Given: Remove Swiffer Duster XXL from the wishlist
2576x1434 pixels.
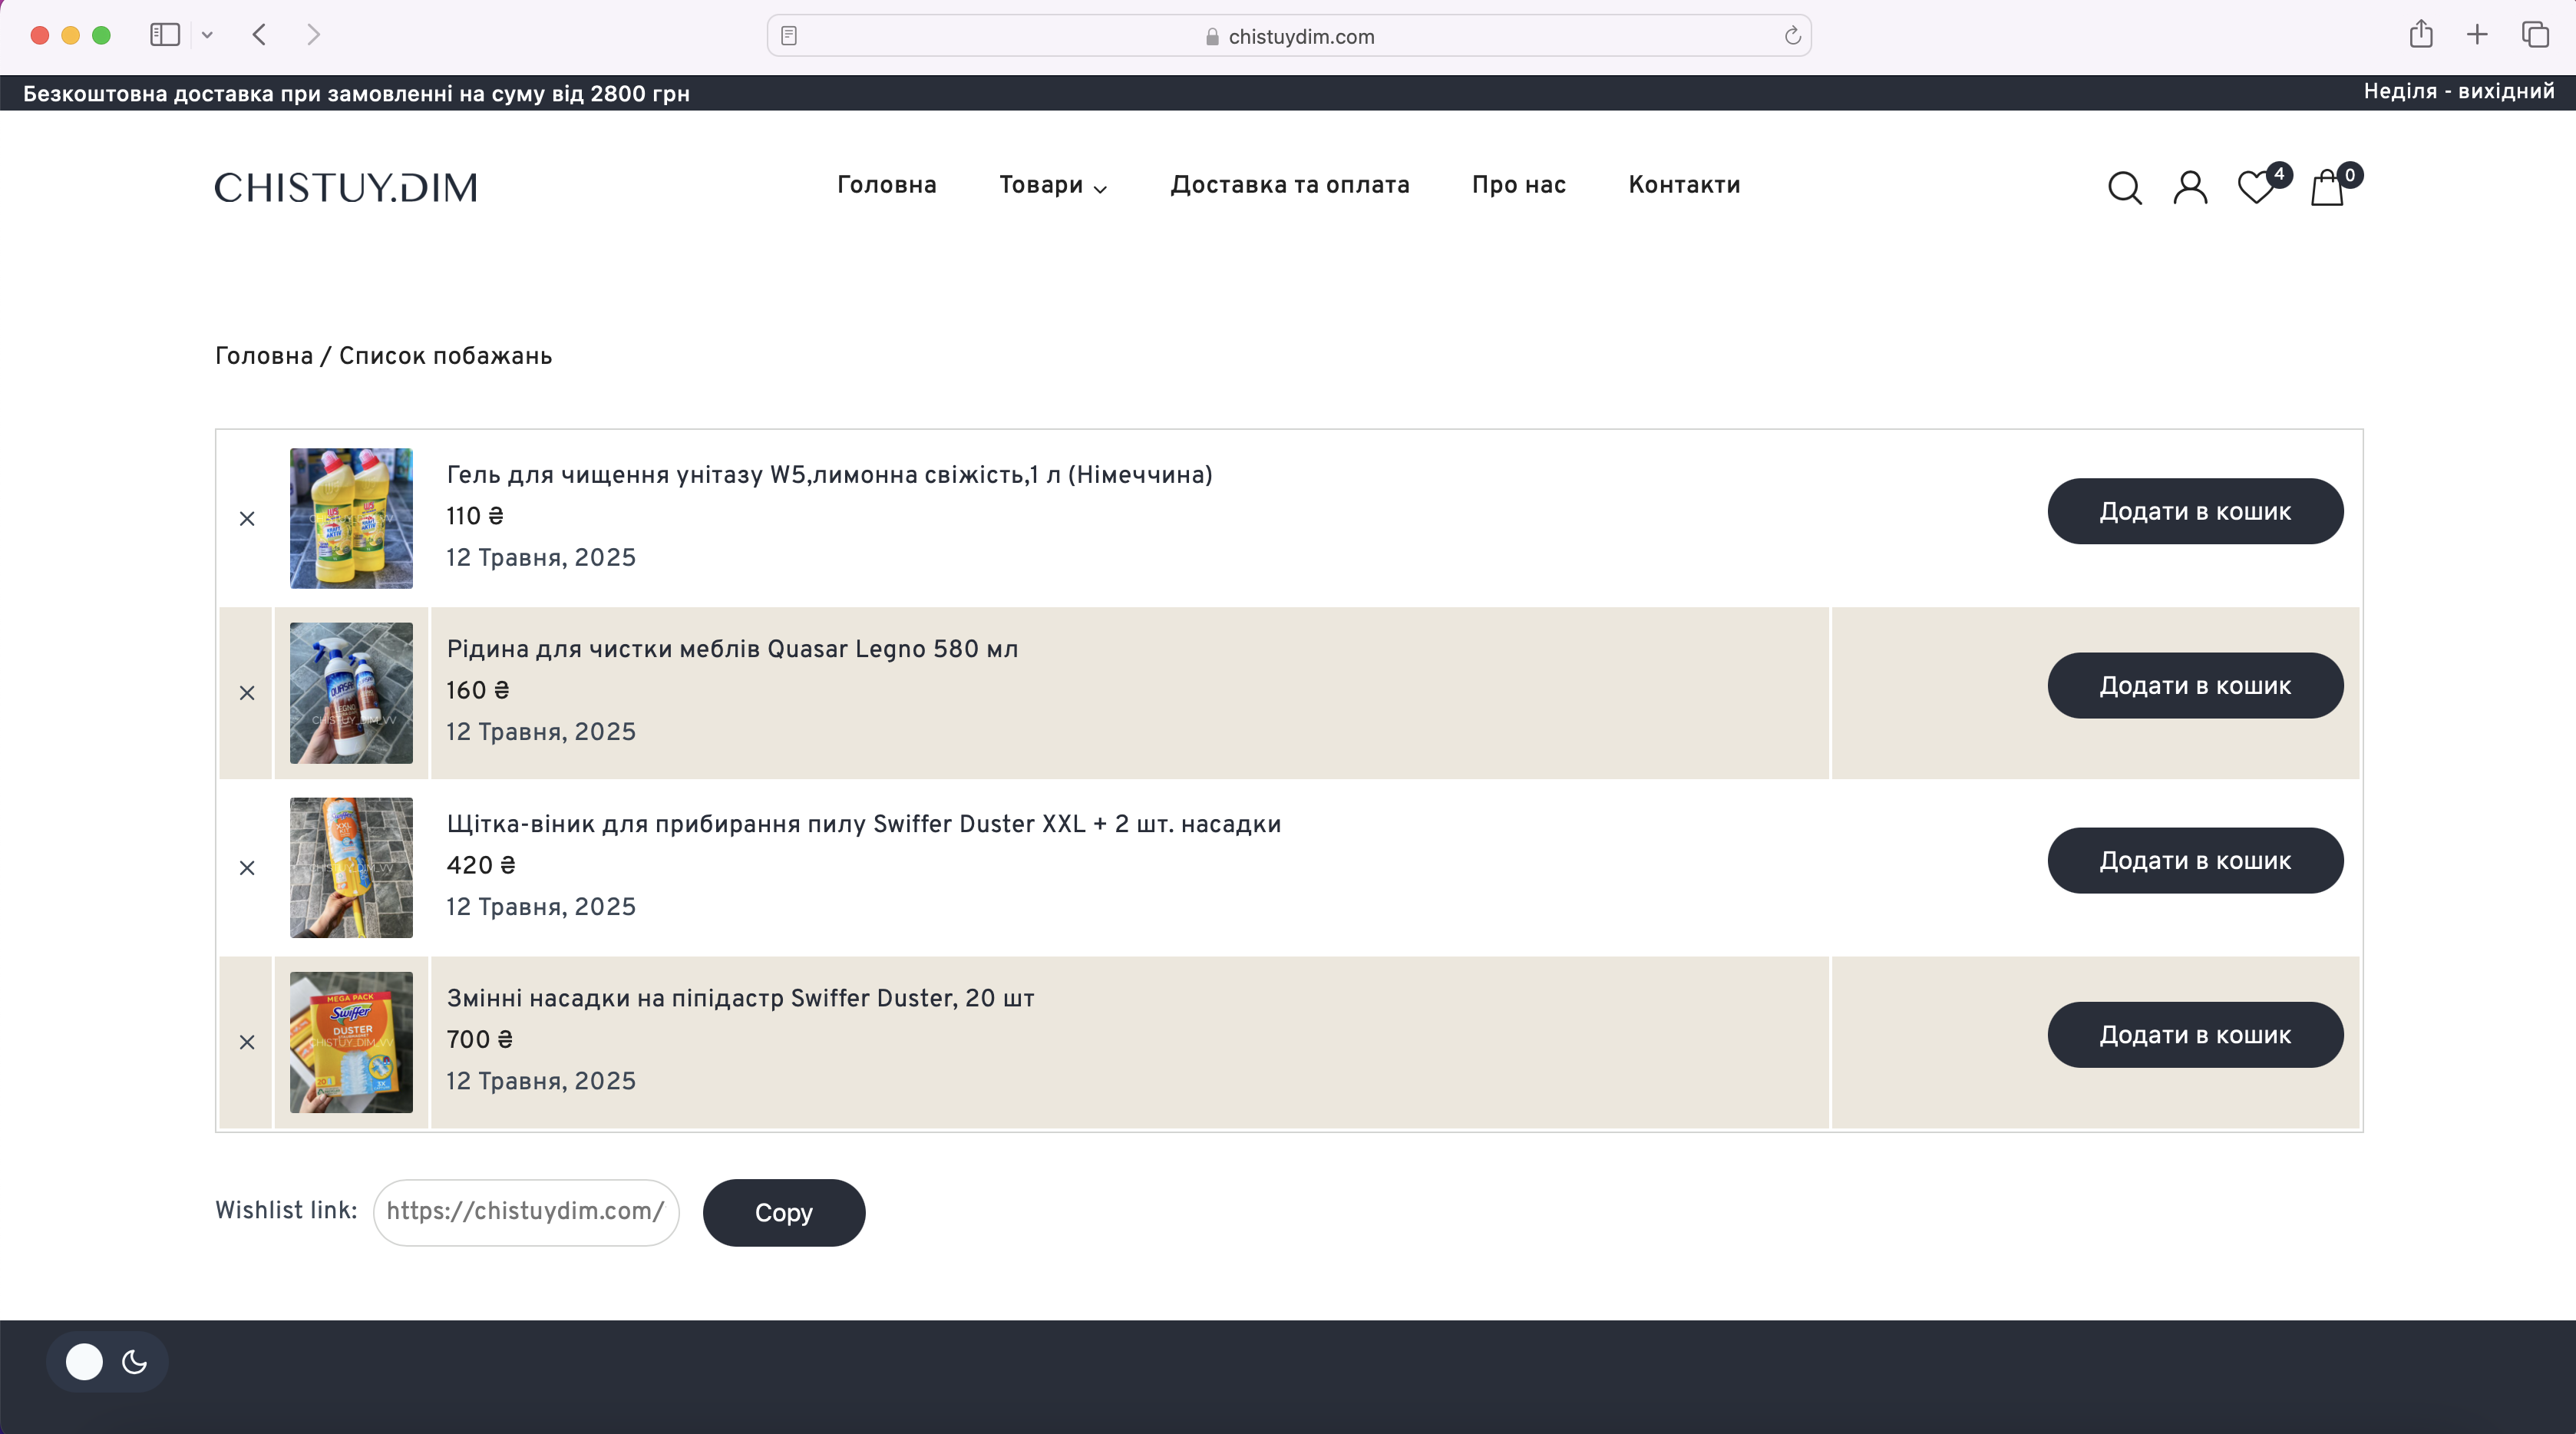Looking at the screenshot, I should click(x=247, y=867).
